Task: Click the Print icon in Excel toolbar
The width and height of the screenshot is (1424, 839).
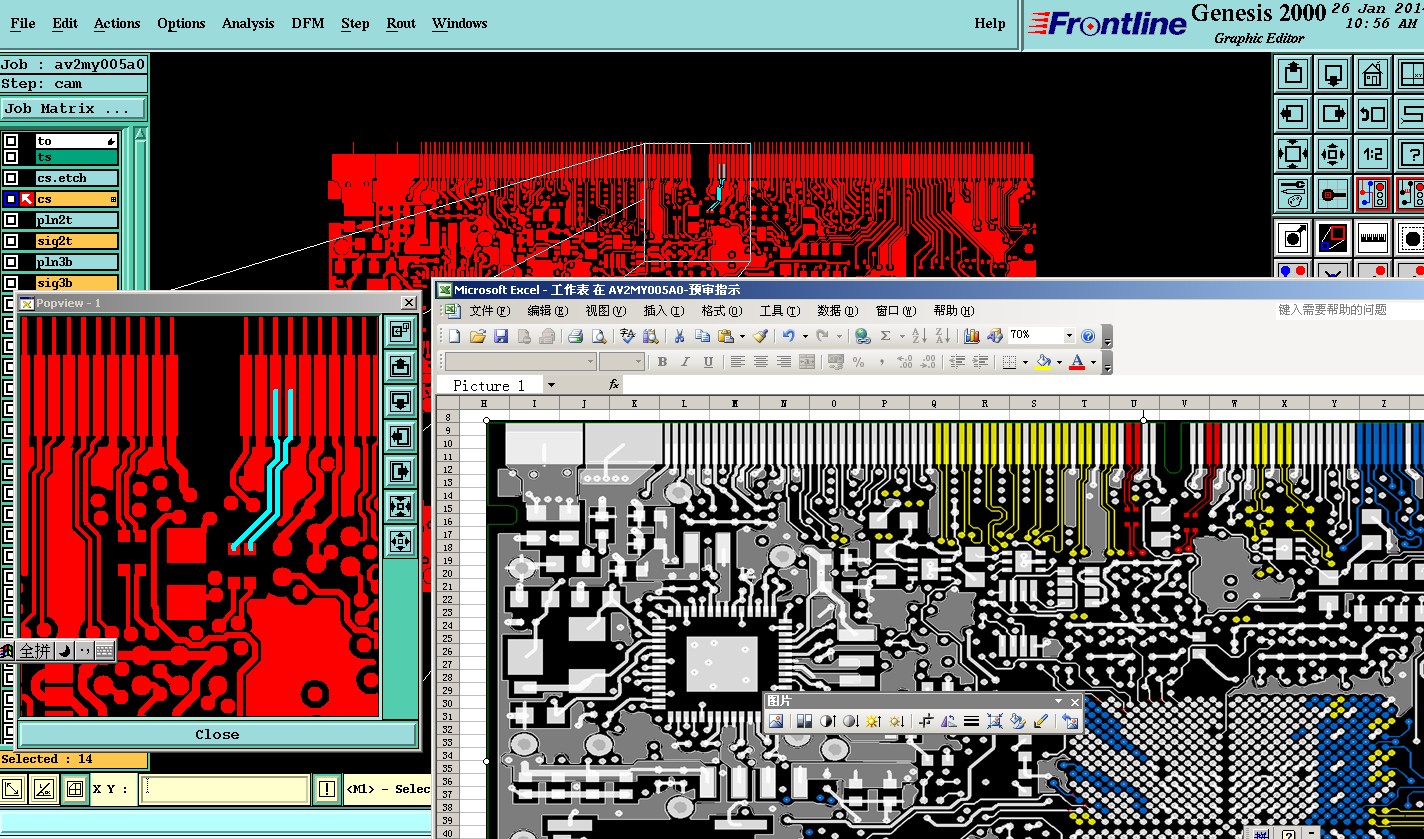Action: point(576,336)
